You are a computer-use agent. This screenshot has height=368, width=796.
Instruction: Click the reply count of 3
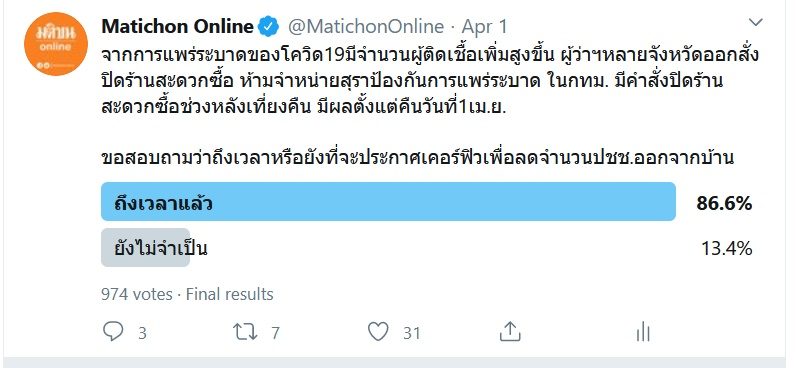click(x=143, y=333)
